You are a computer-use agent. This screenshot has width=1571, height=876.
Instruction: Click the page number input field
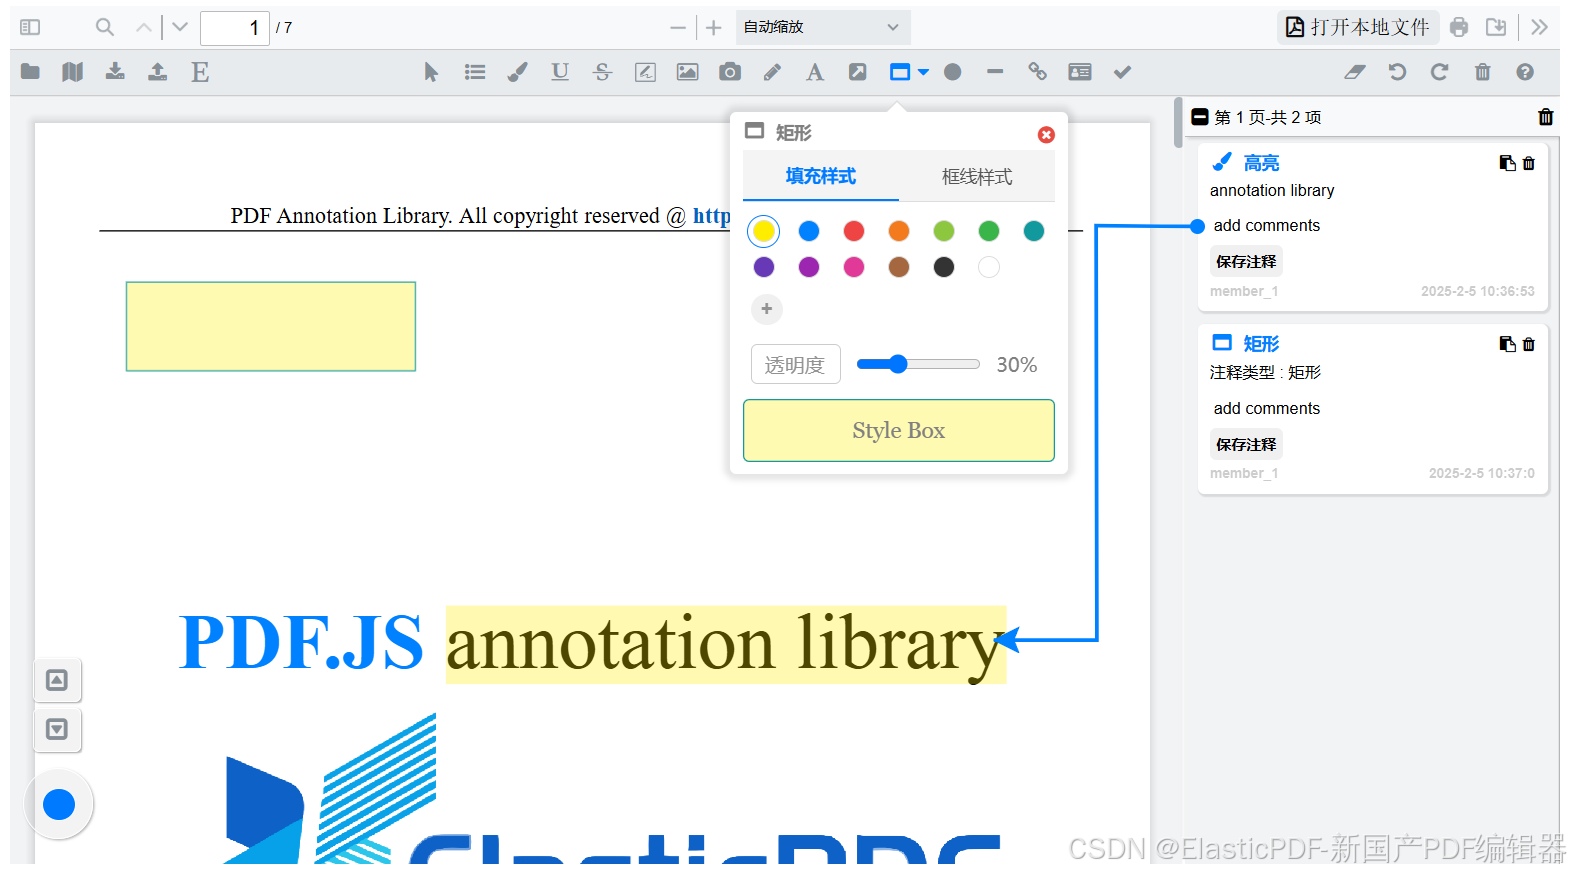tap(235, 28)
